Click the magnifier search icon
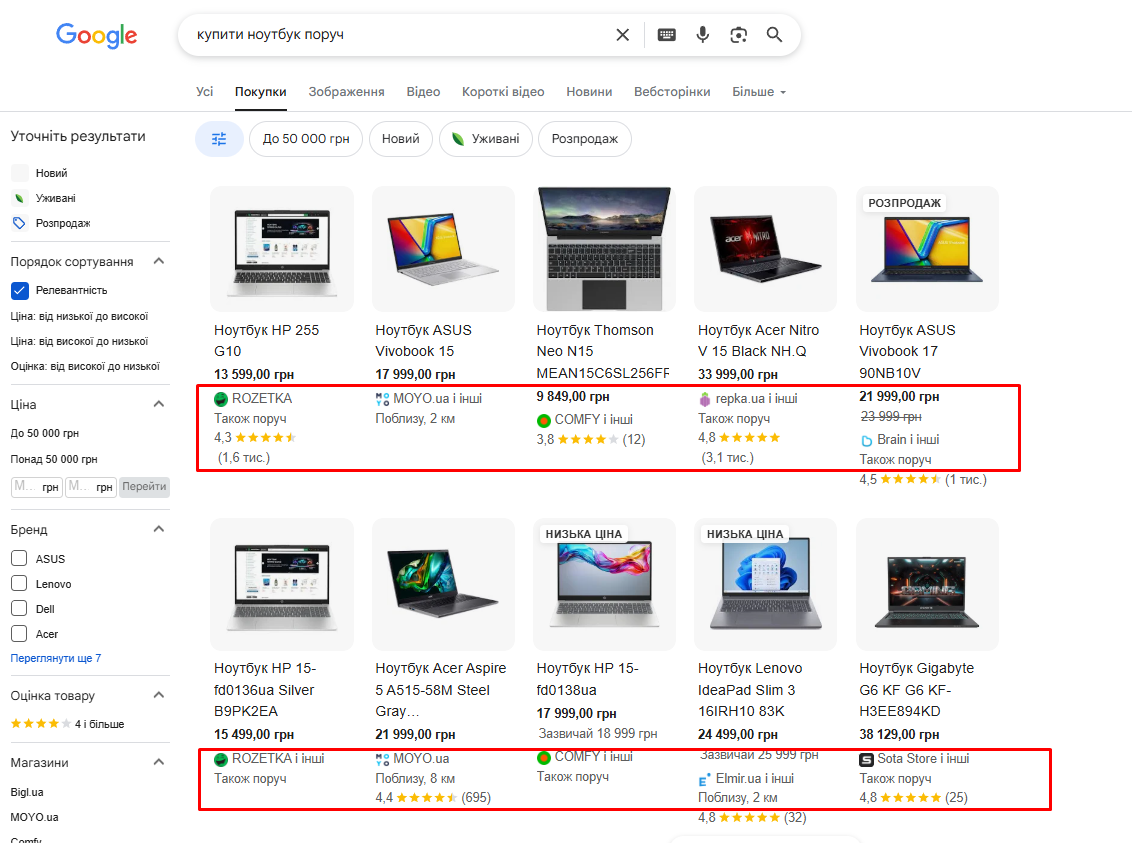The image size is (1132, 843). tap(774, 35)
